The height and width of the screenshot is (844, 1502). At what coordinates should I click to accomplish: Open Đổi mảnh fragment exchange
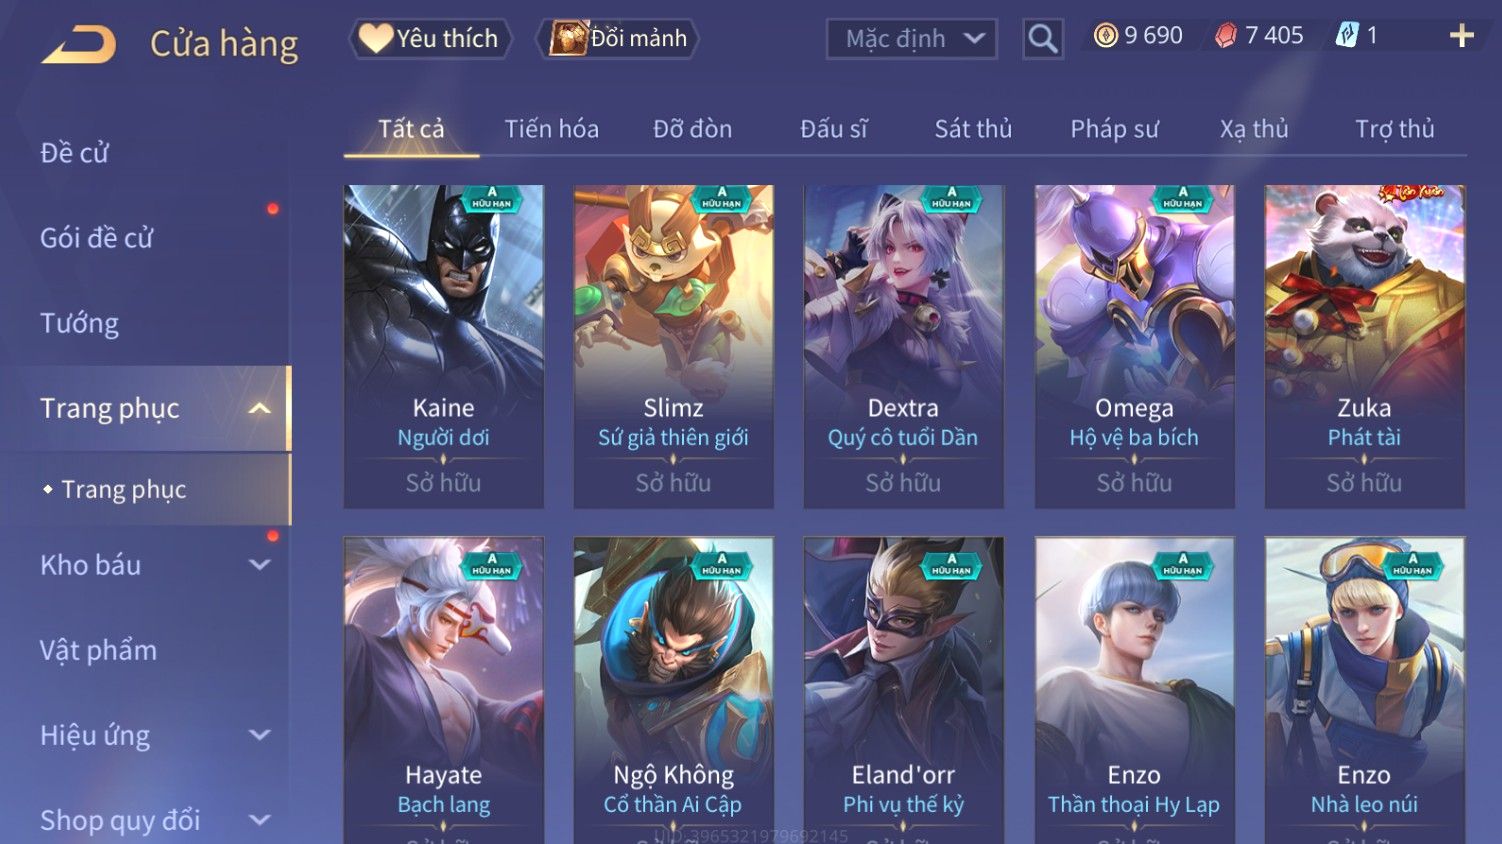click(x=617, y=39)
